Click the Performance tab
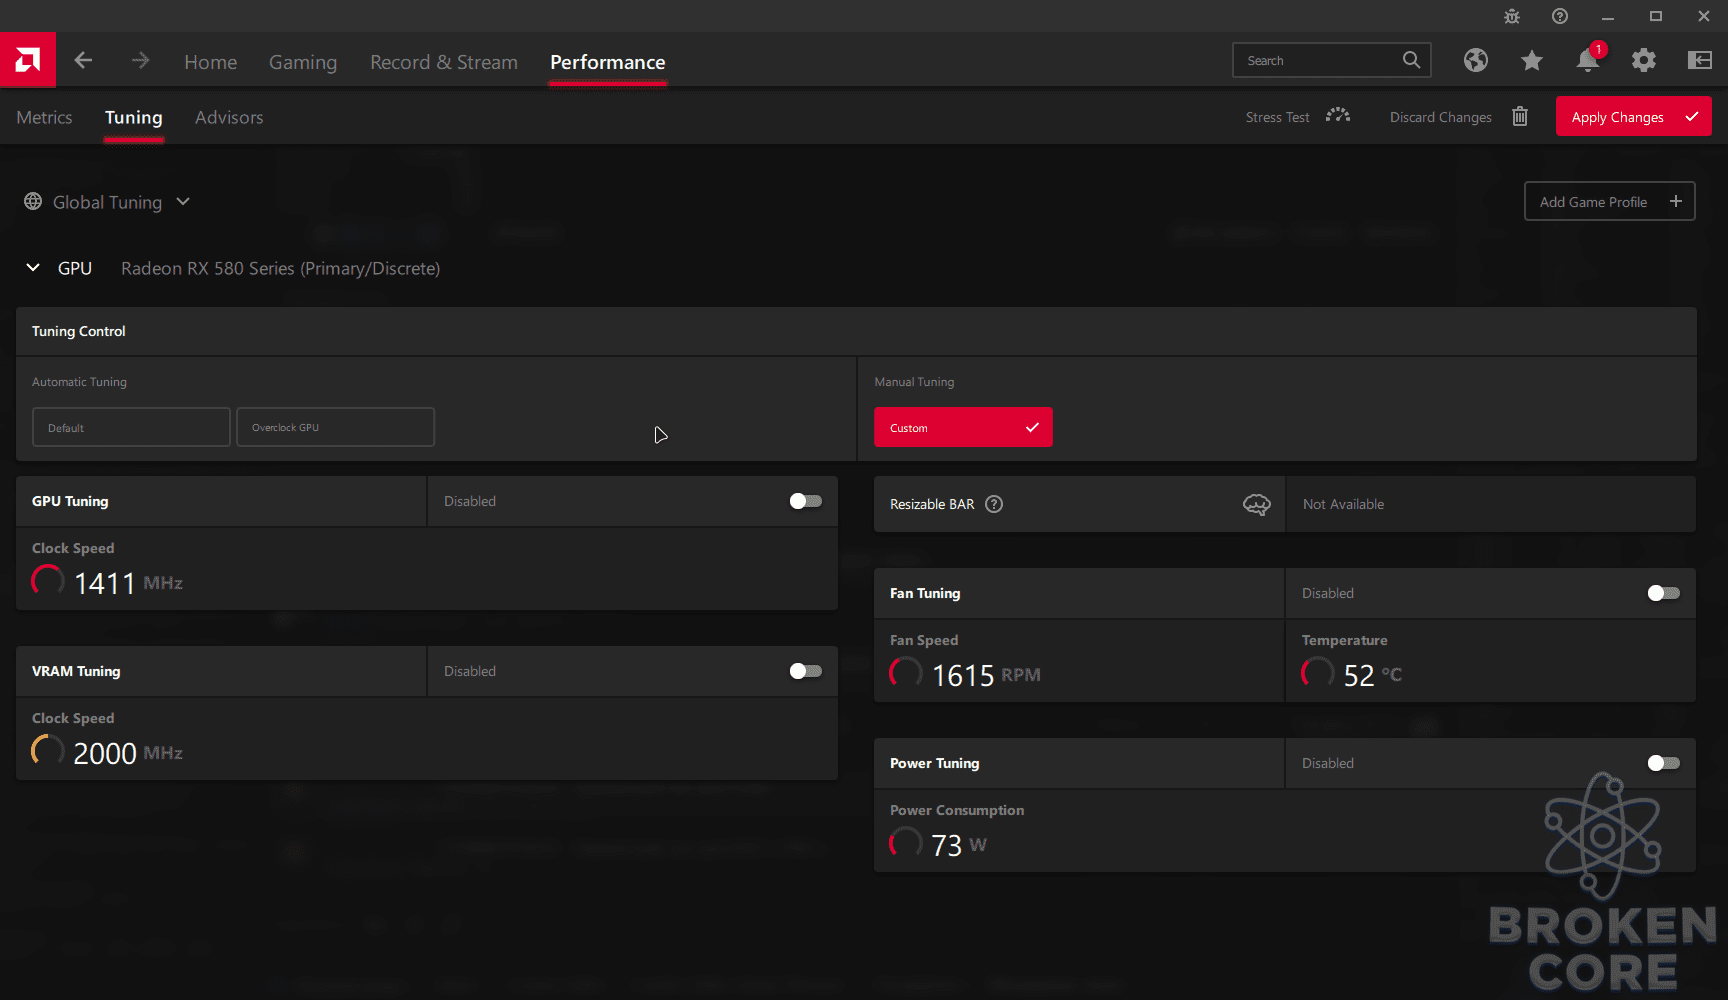The height and width of the screenshot is (1000, 1728). click(607, 62)
